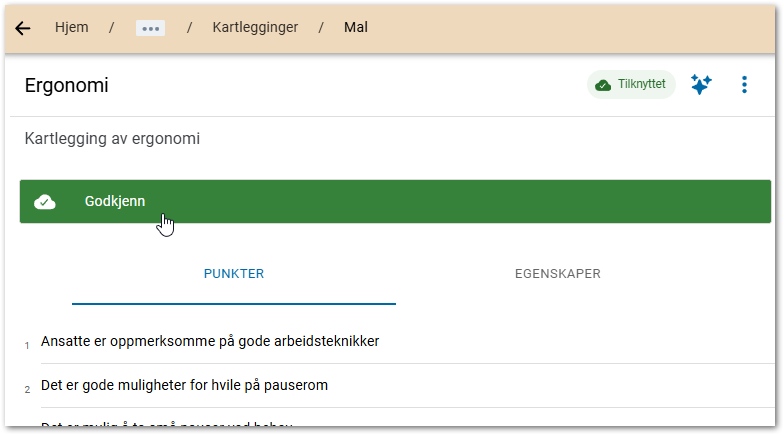Open the Hjem breadcrumb link
The image size is (784, 435).
[x=71, y=28]
